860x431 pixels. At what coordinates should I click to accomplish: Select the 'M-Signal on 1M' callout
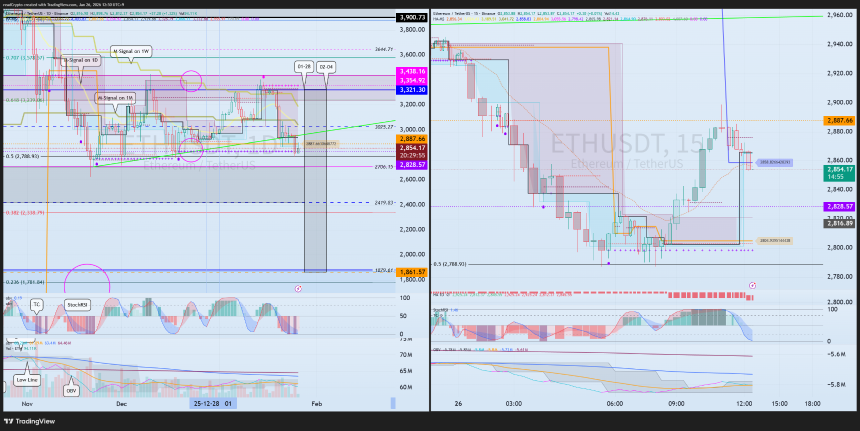point(115,98)
